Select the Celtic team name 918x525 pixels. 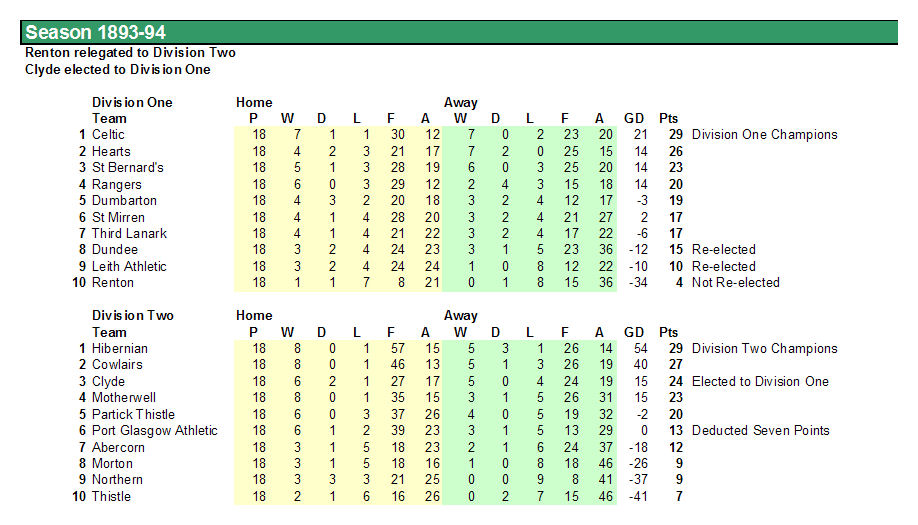coord(108,135)
